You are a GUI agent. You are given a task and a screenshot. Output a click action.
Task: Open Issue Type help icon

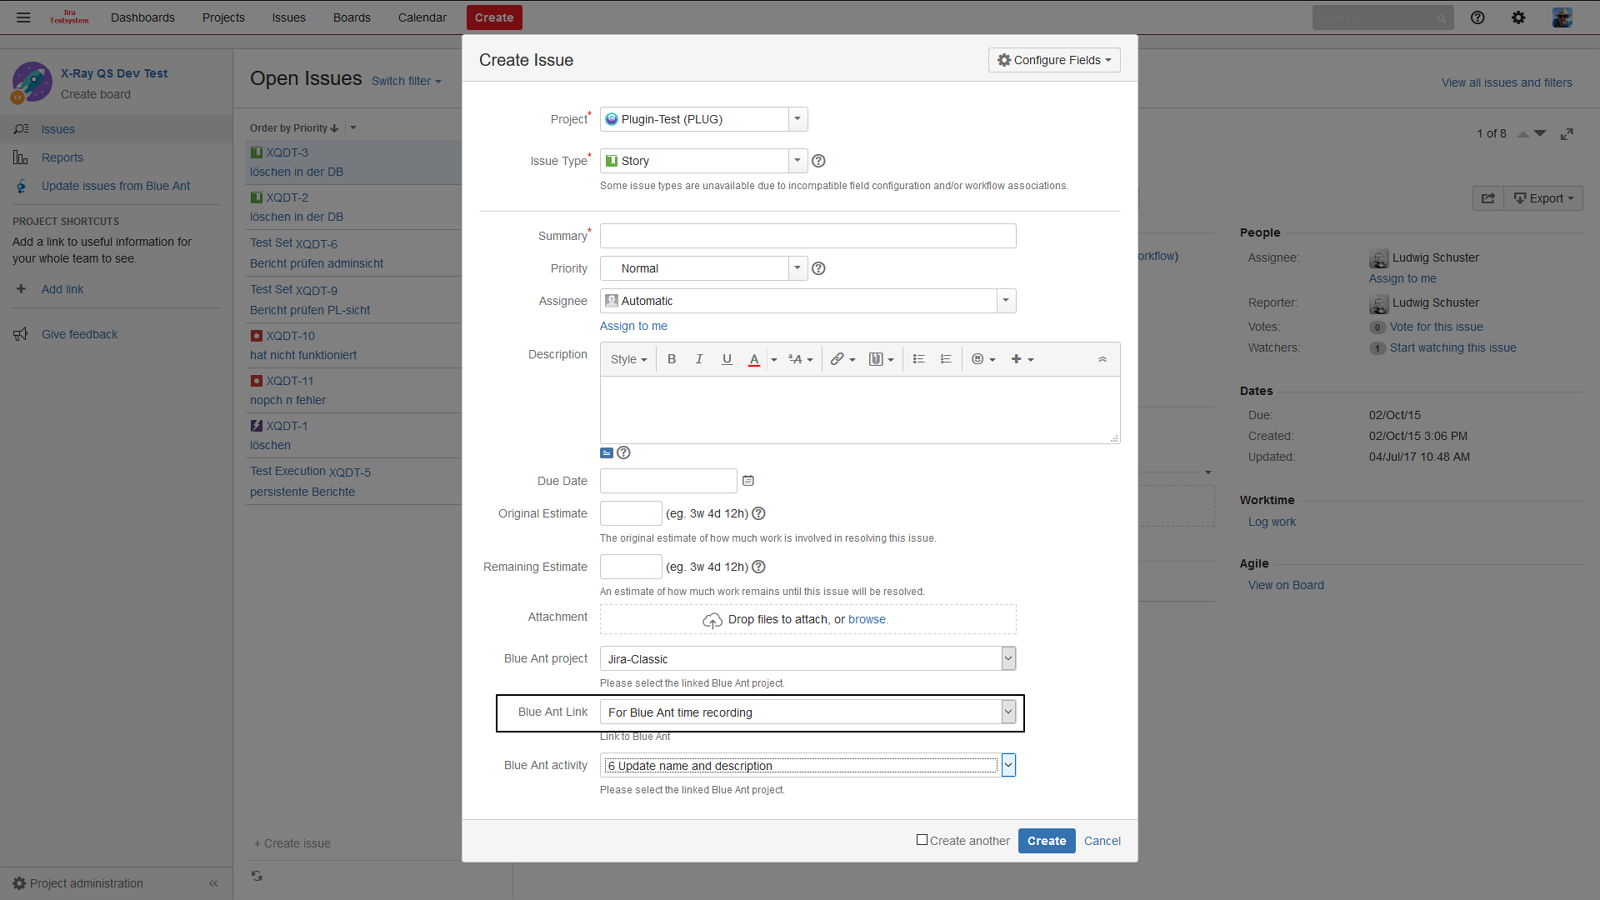pyautogui.click(x=819, y=161)
